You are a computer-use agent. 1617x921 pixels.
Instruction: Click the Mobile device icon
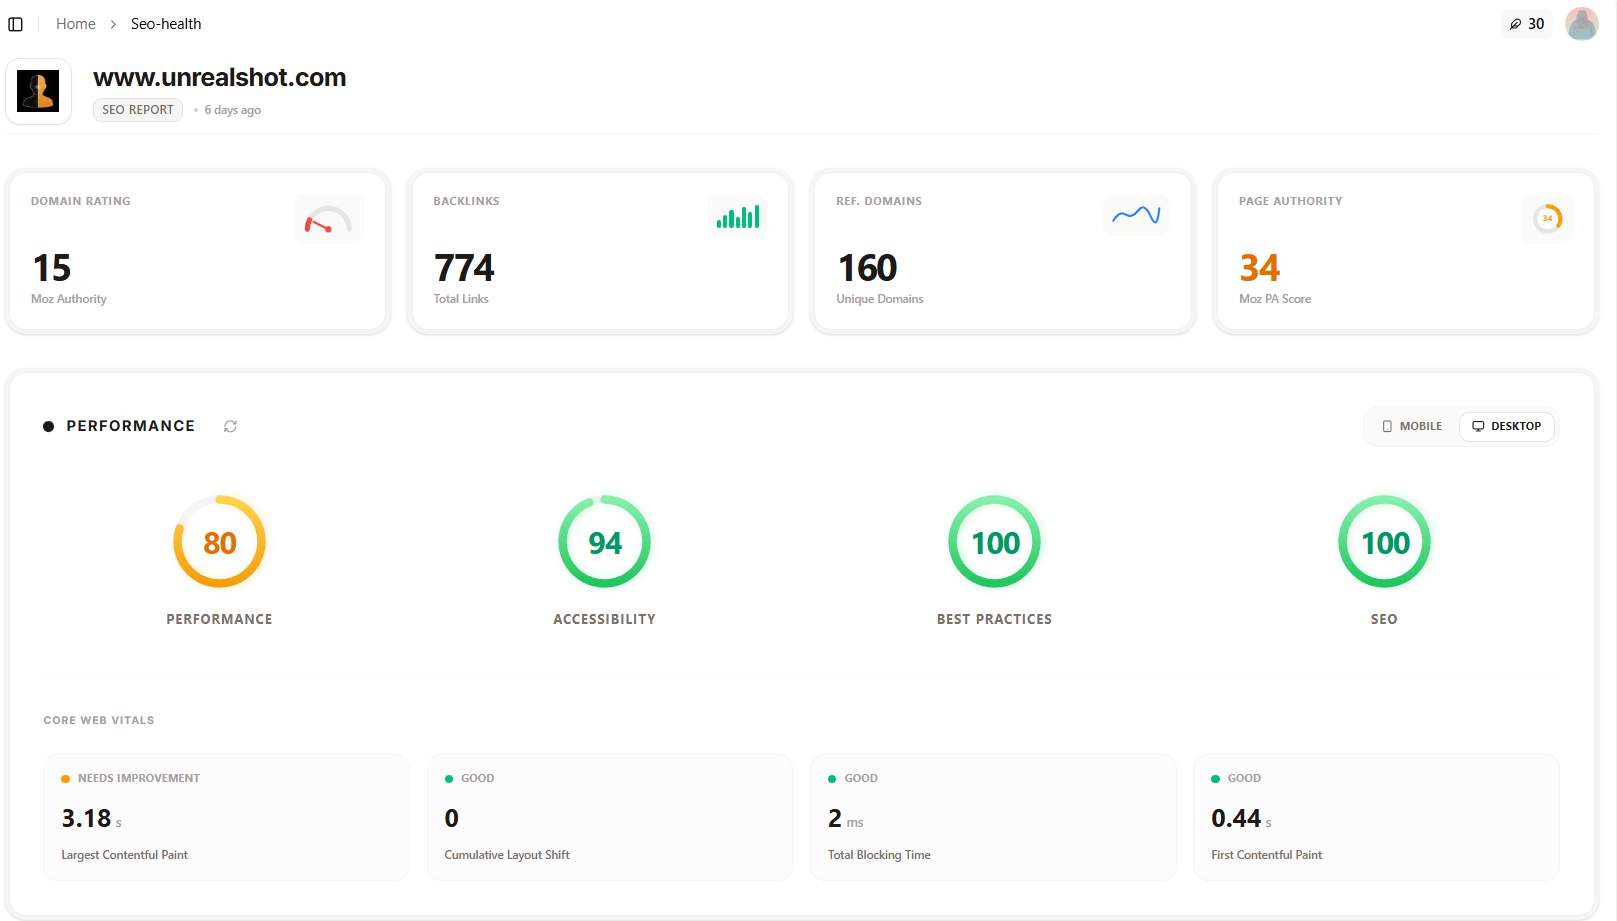tap(1389, 426)
